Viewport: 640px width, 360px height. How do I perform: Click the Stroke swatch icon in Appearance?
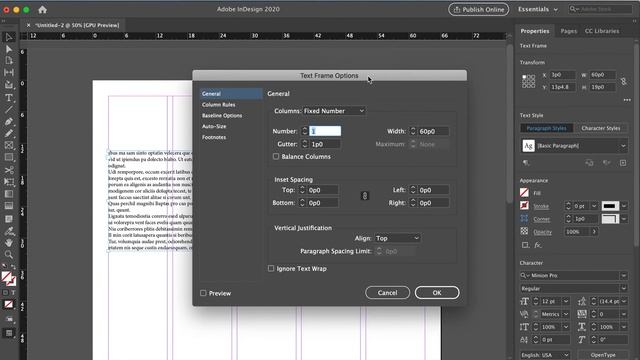[524, 205]
